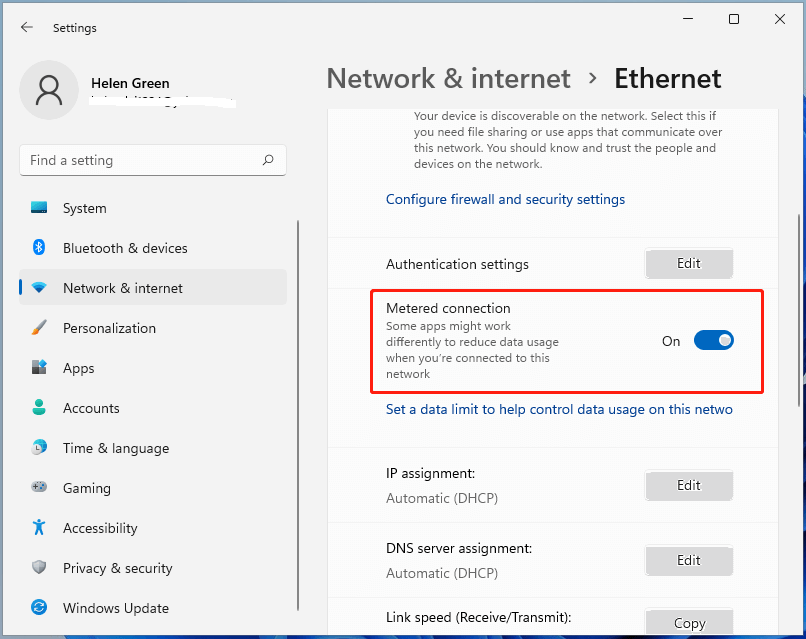The height and width of the screenshot is (639, 806).
Task: Click the search magnifier icon
Action: (x=268, y=160)
